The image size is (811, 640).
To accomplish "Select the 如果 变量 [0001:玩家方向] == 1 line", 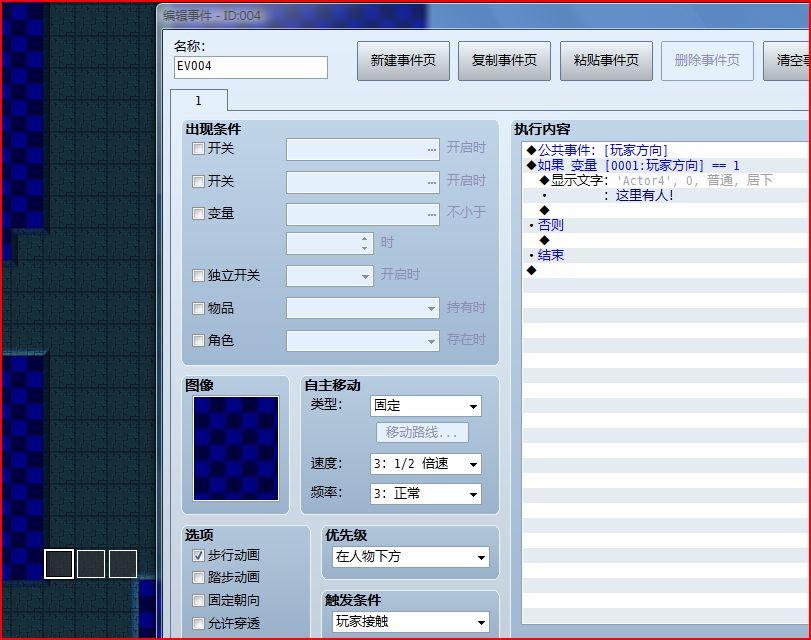I will [666, 166].
